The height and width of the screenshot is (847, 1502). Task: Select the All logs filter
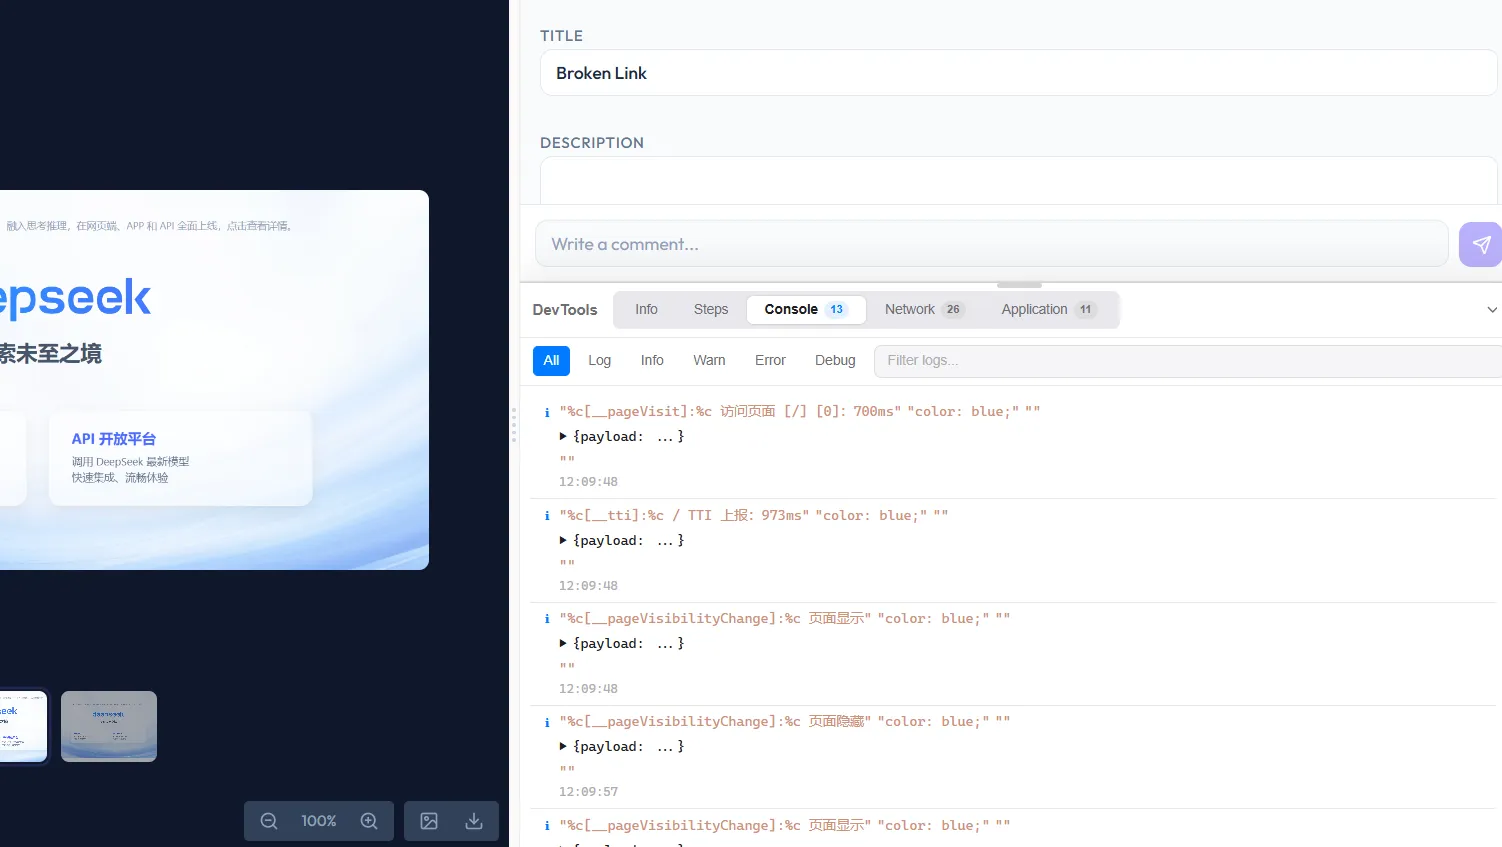551,360
